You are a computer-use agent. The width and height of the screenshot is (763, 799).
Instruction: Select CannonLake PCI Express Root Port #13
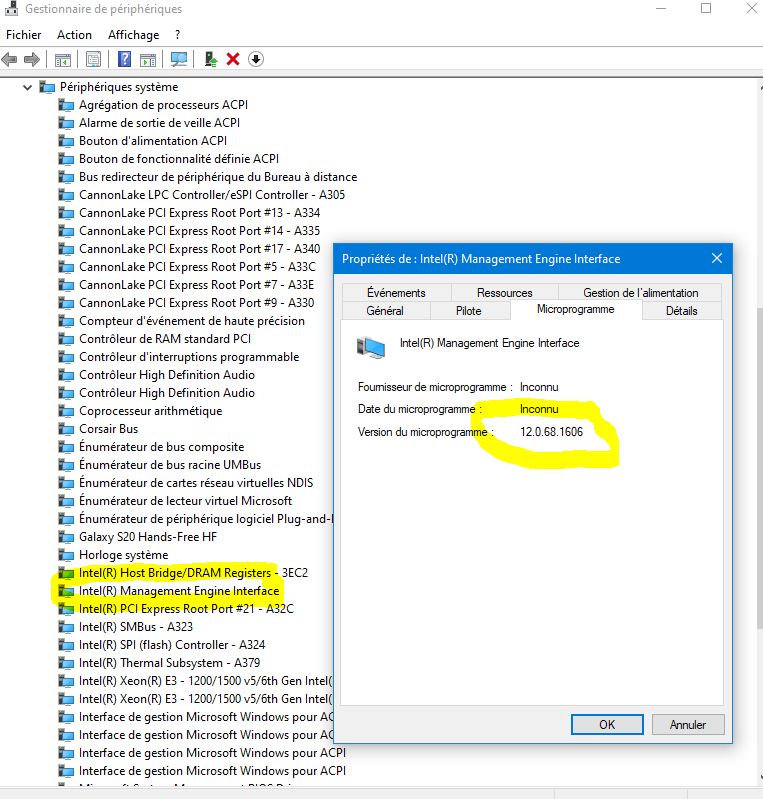[x=199, y=213]
